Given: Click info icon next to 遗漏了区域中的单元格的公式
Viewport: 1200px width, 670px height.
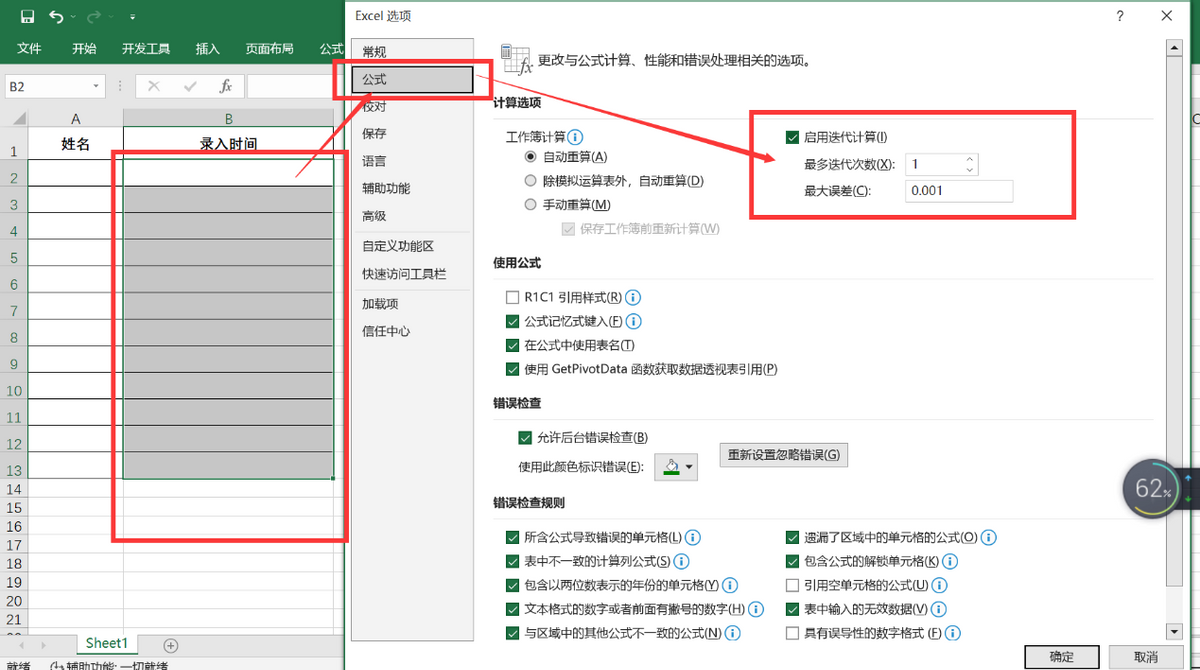Looking at the screenshot, I should click(x=989, y=537).
